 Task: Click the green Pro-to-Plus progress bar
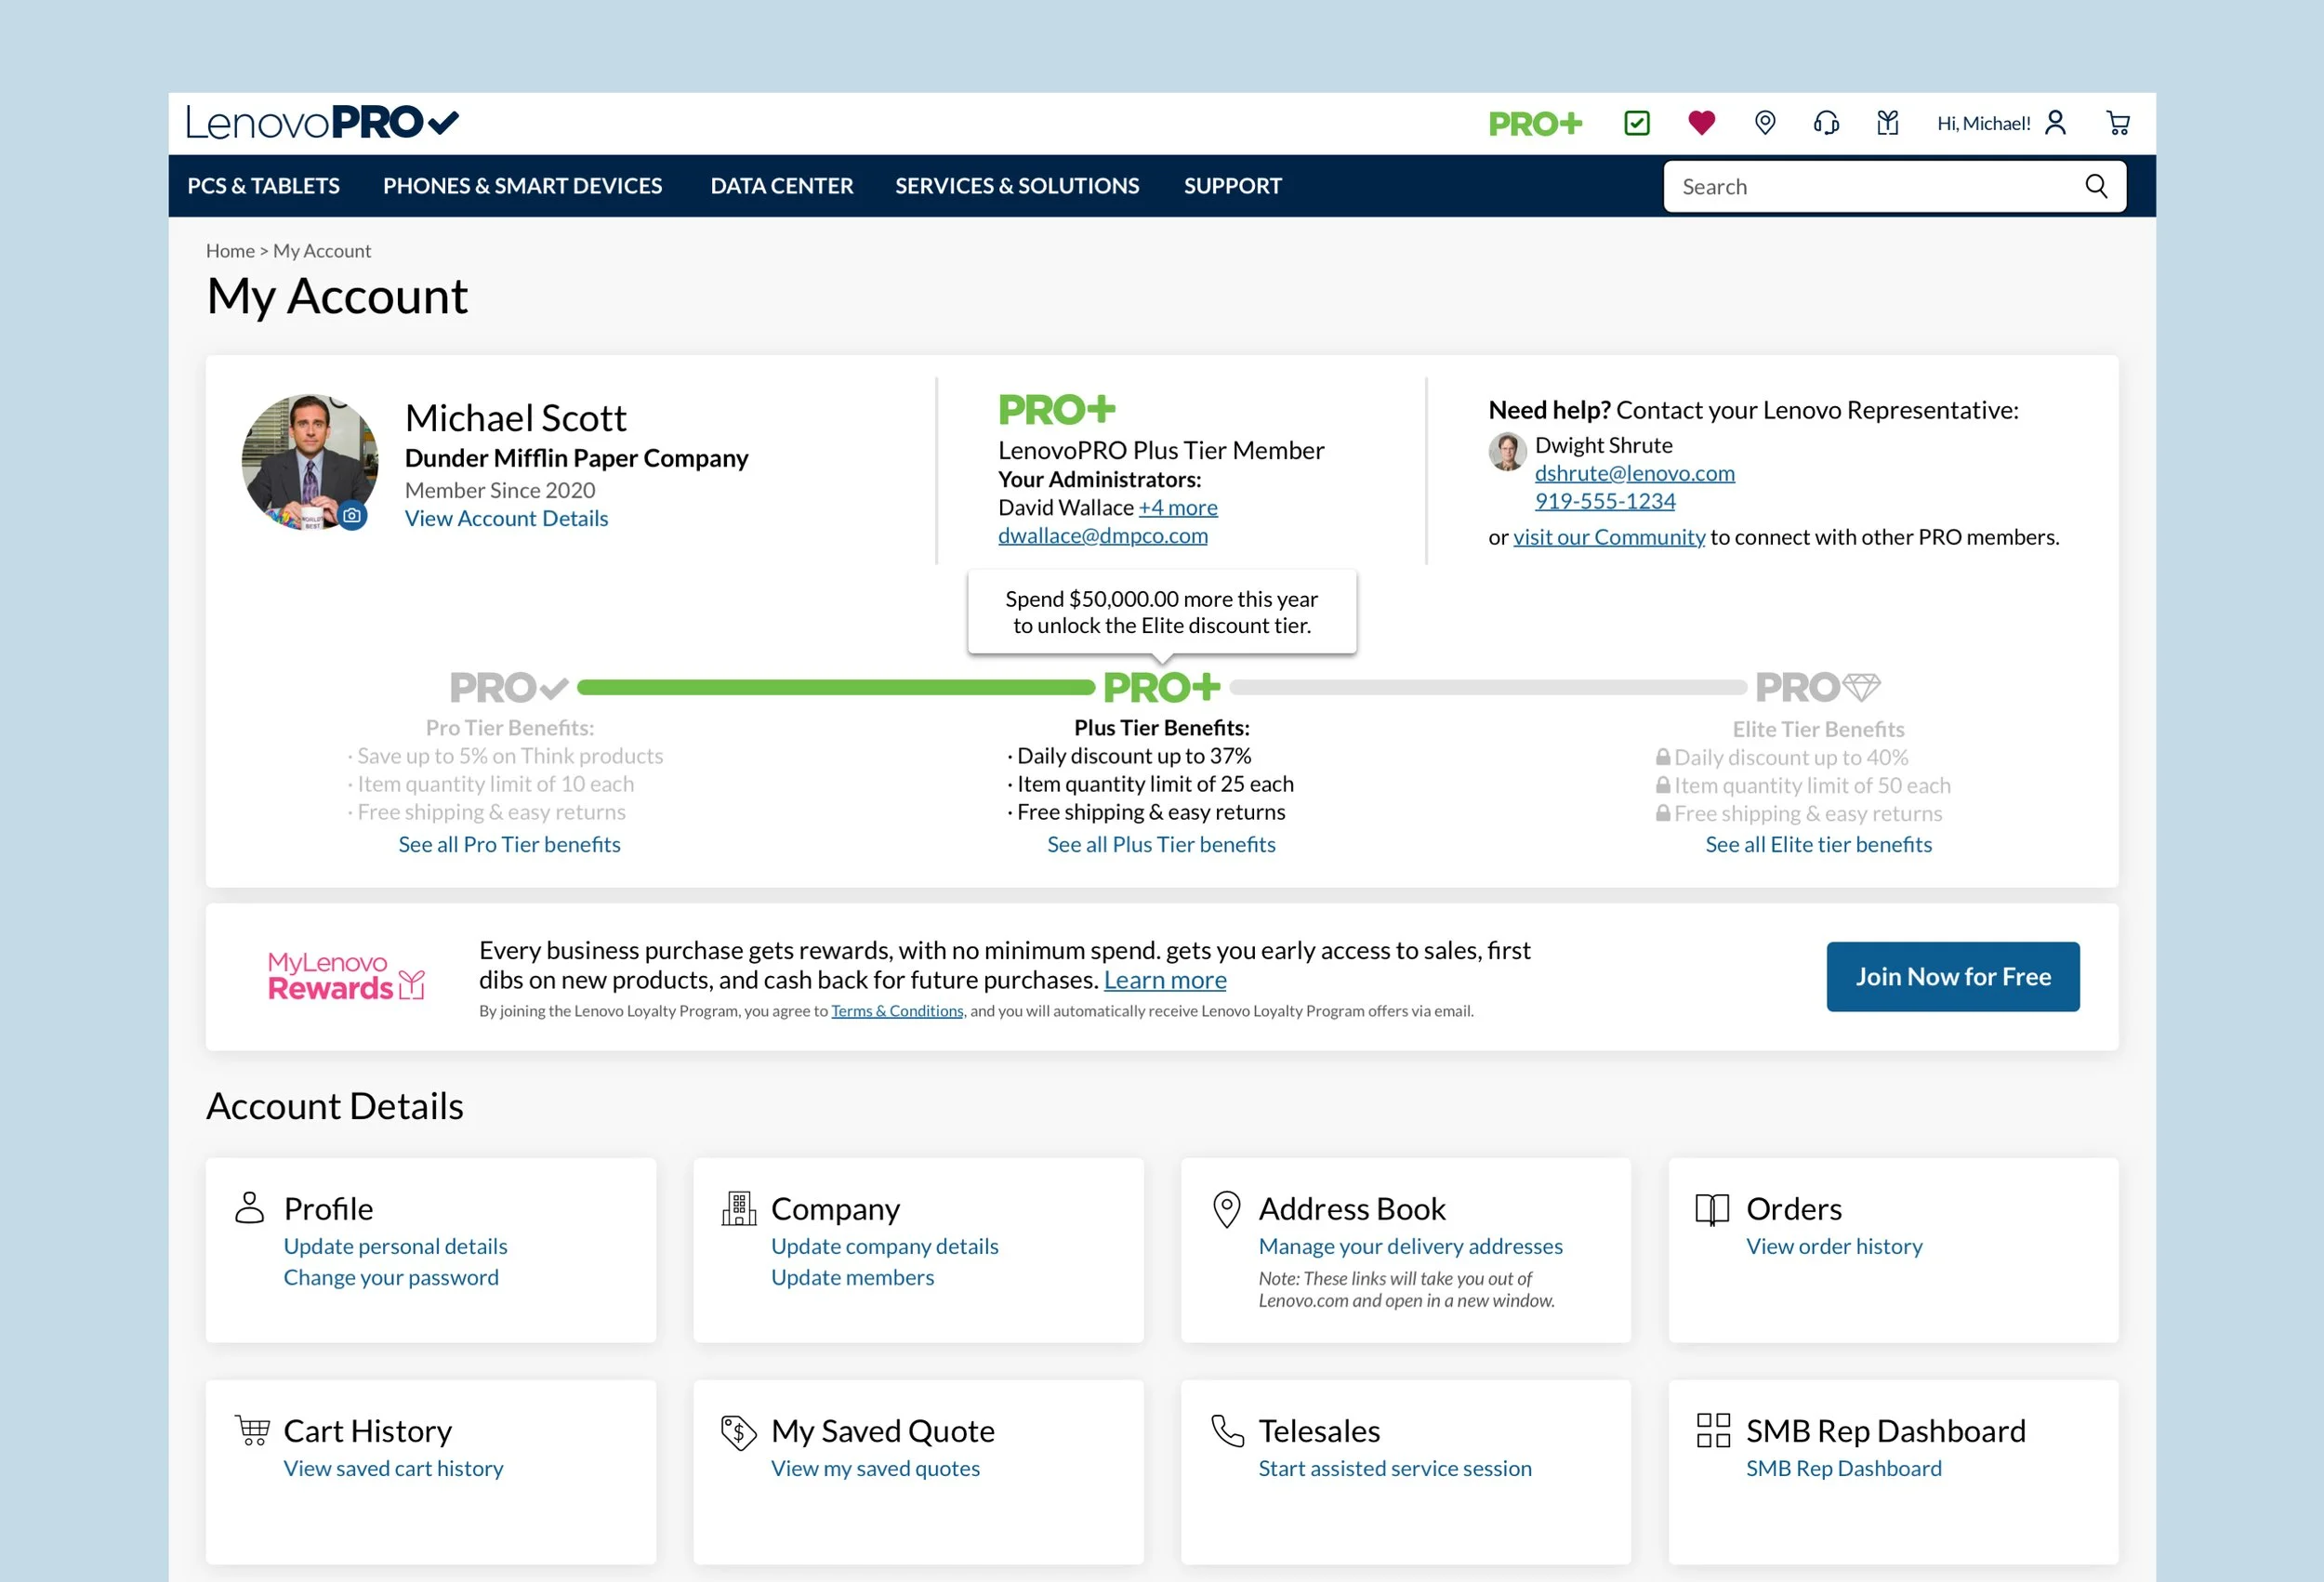pyautogui.click(x=836, y=687)
